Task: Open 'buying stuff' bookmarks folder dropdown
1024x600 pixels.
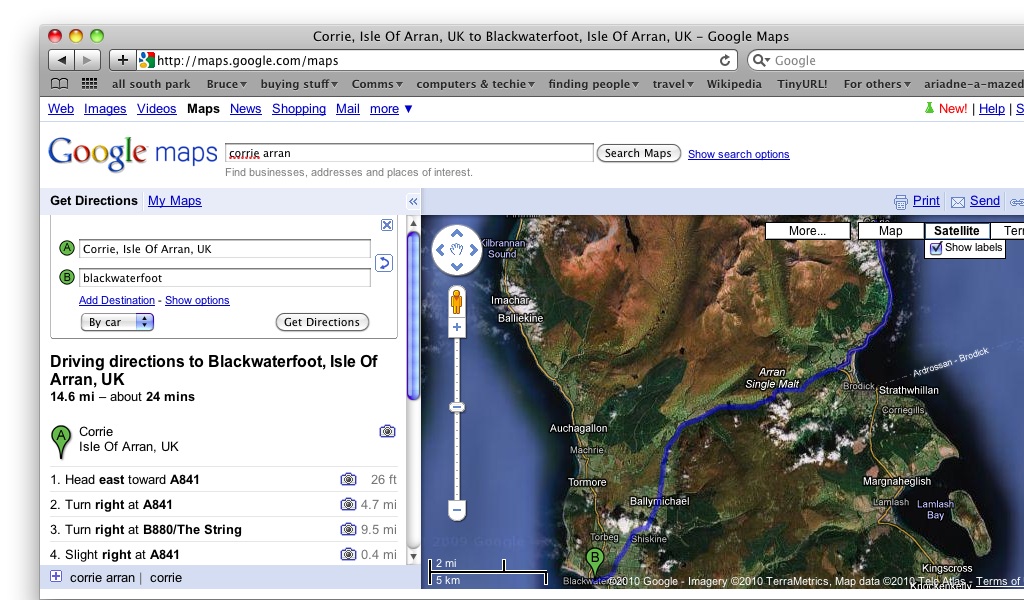Action: [x=300, y=84]
